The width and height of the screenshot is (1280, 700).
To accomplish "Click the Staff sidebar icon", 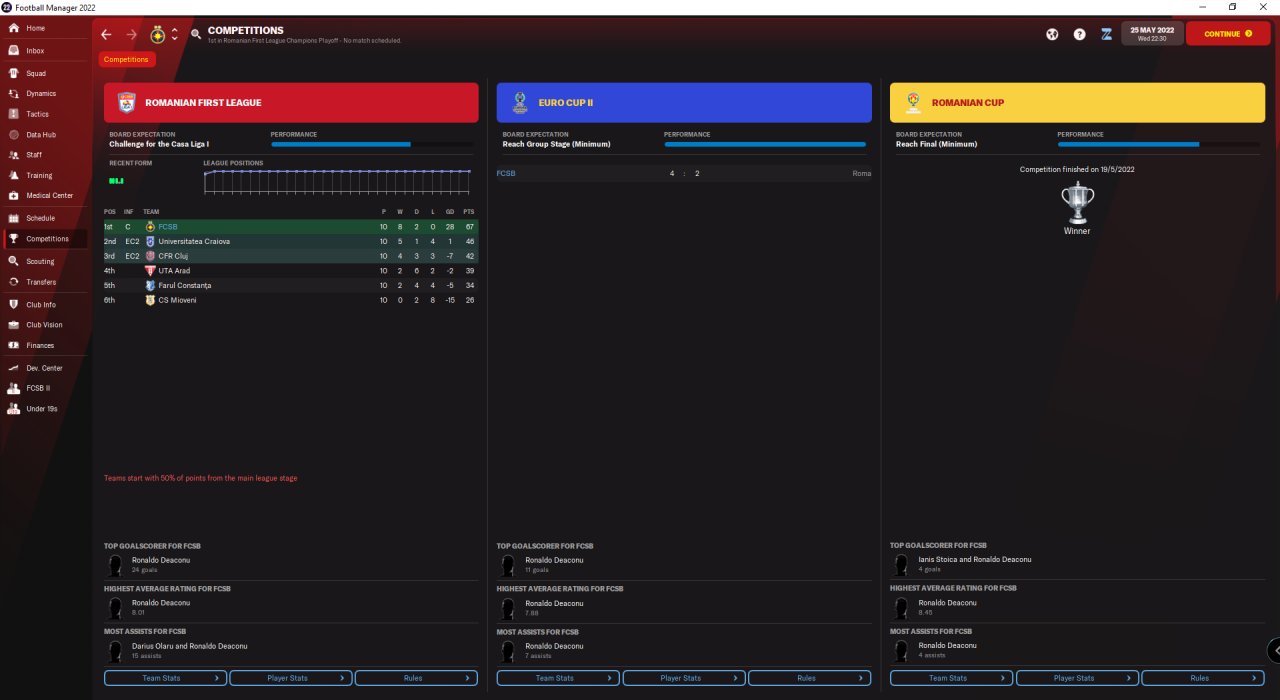I will [14, 155].
